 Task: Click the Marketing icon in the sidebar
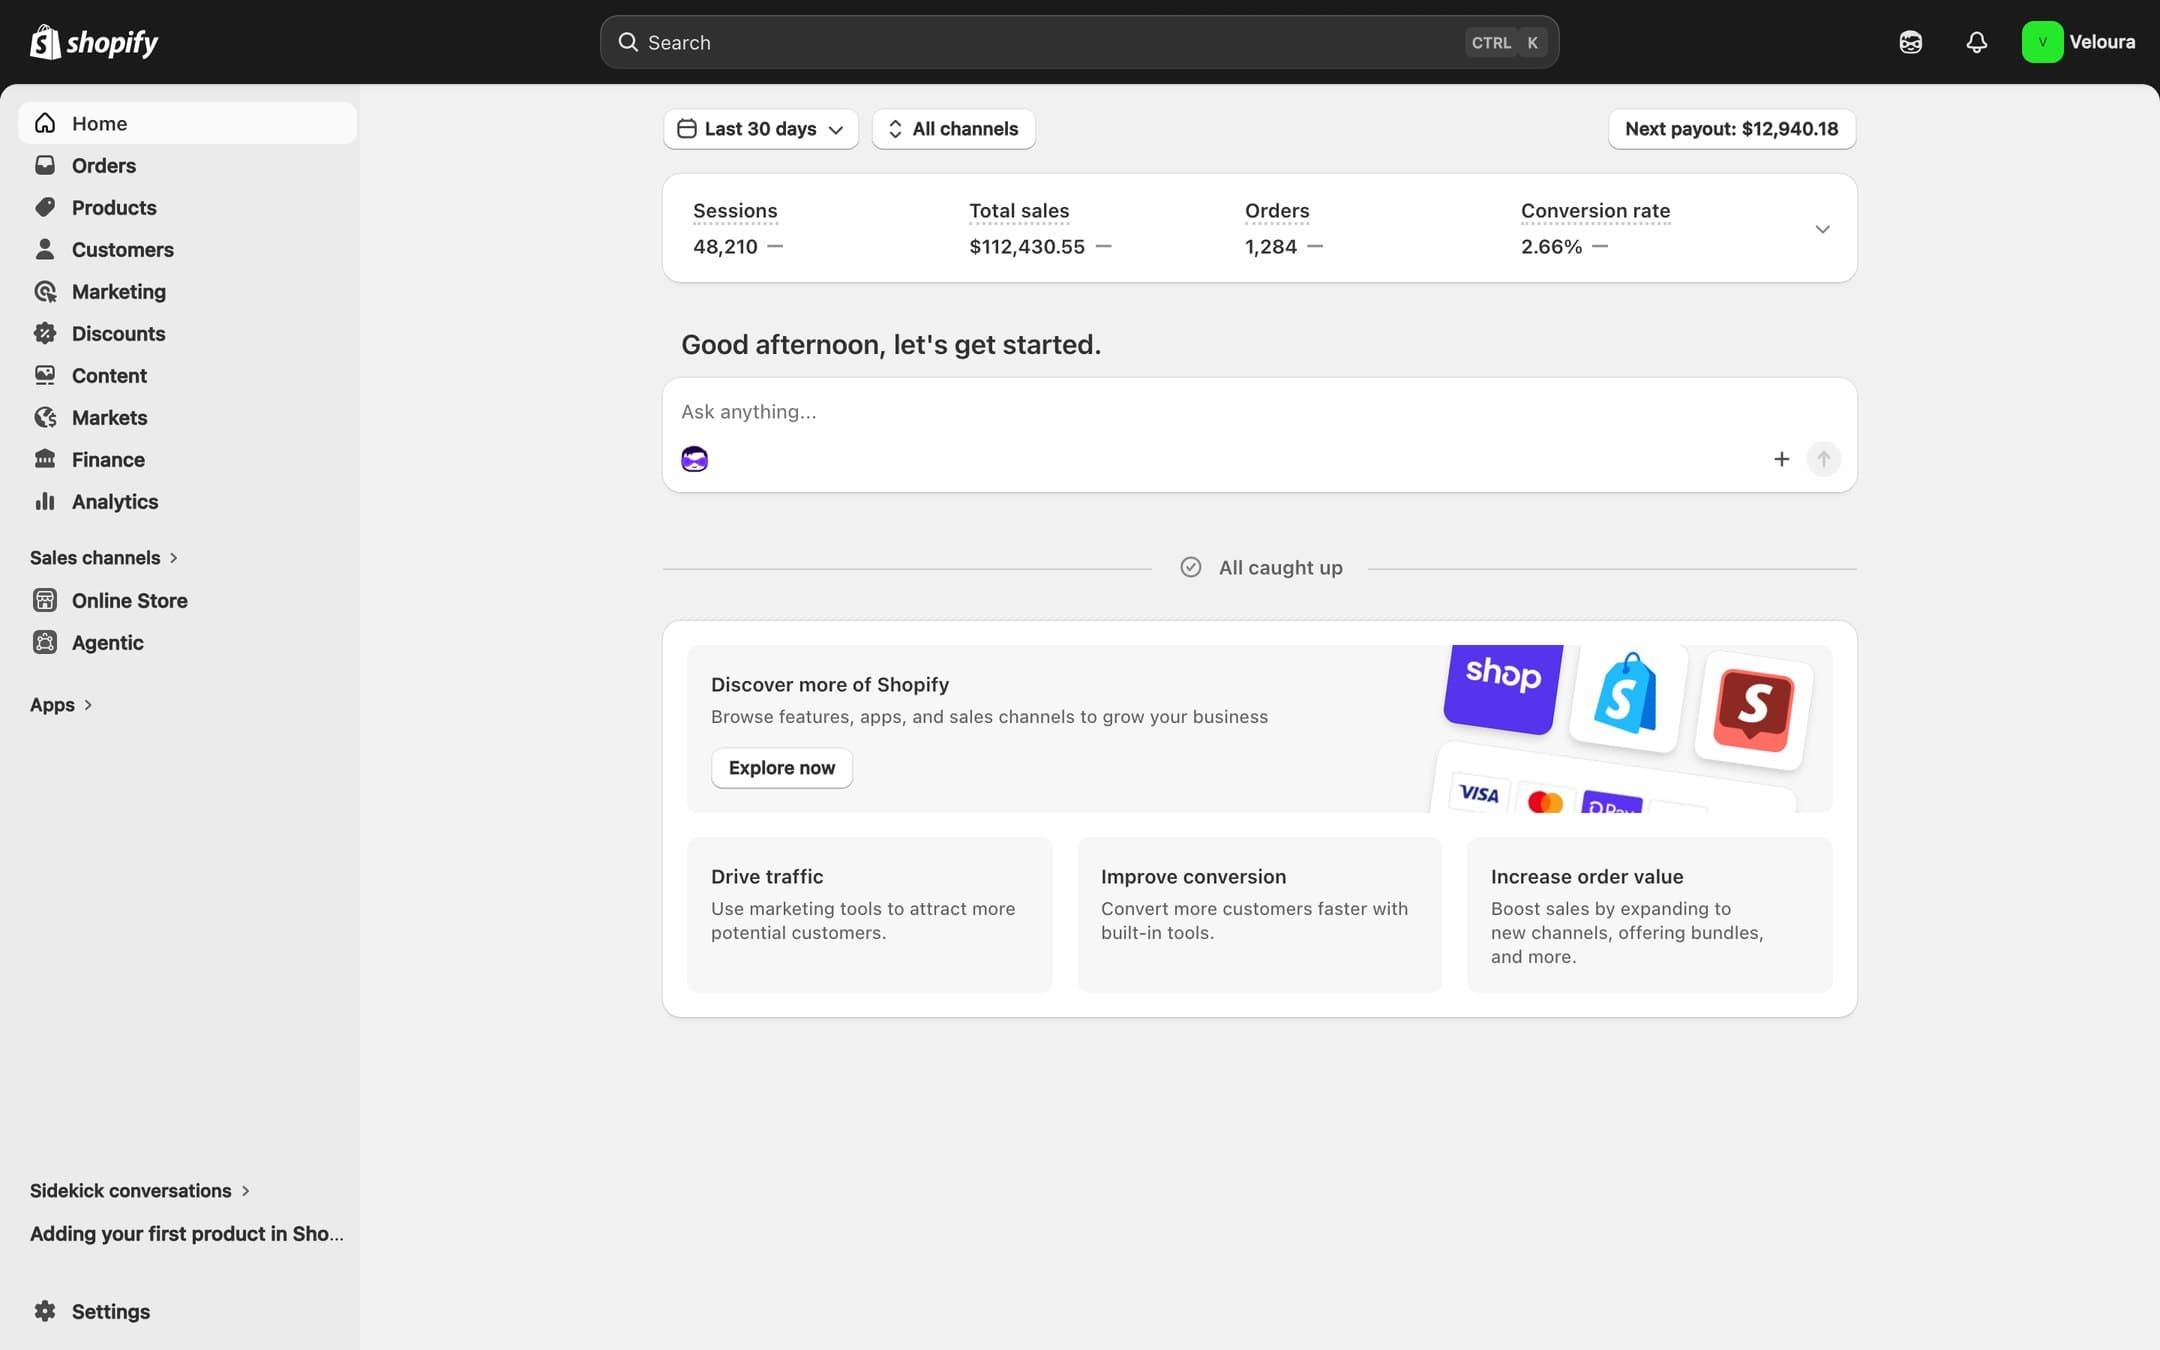tap(45, 291)
